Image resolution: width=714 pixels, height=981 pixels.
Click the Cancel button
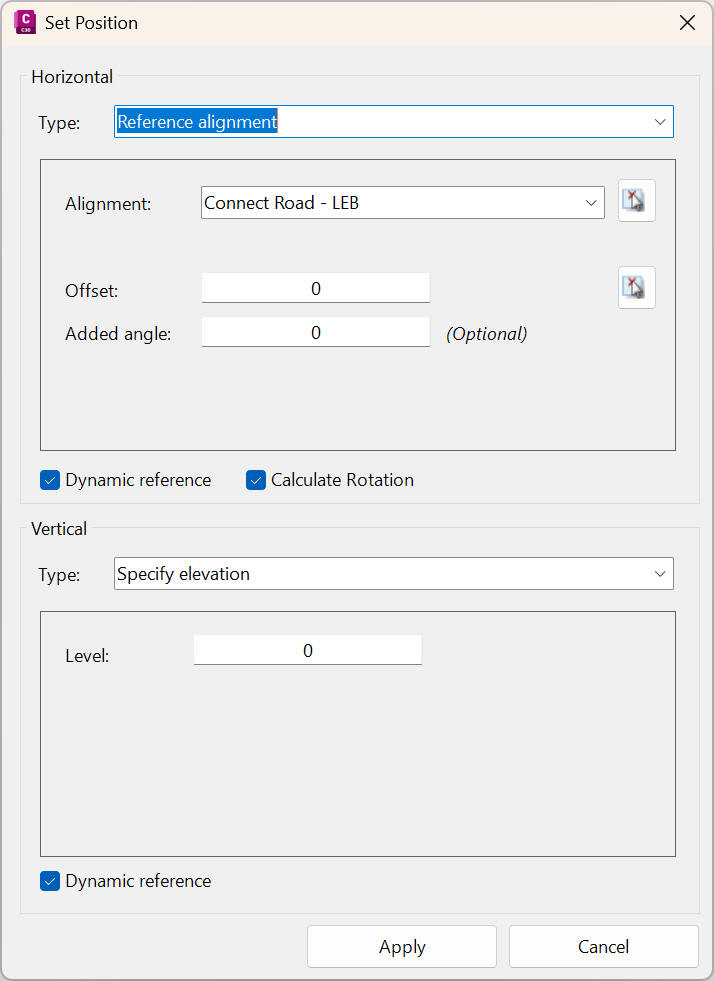tap(603, 947)
